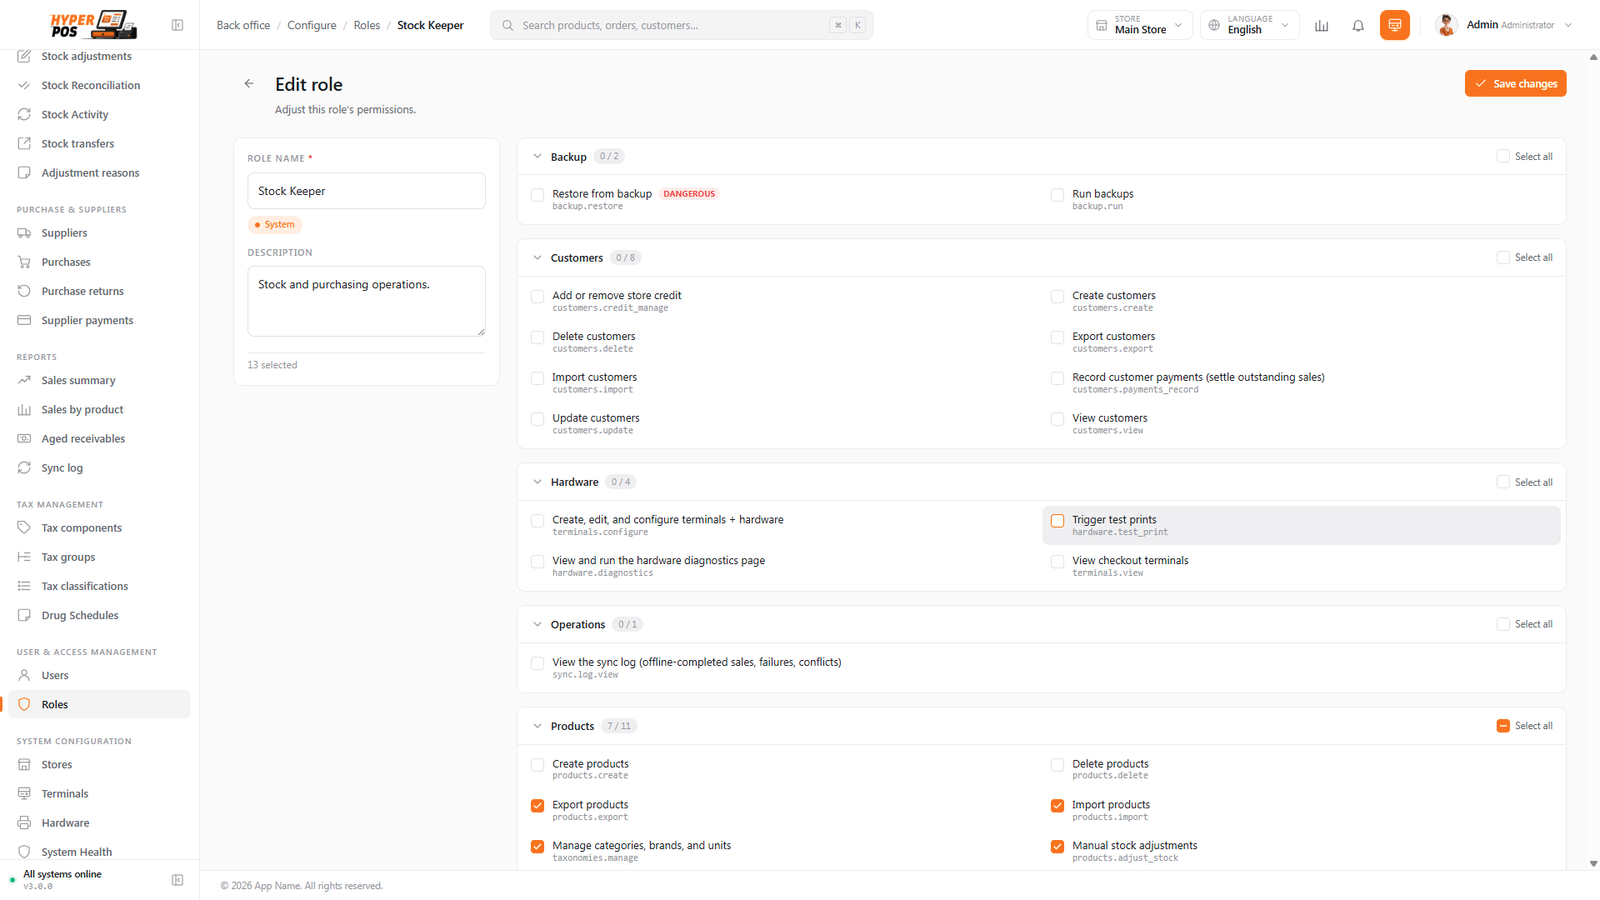Viewport: 1600px width, 900px height.
Task: Open the orange POS terminal icon
Action: click(1394, 25)
